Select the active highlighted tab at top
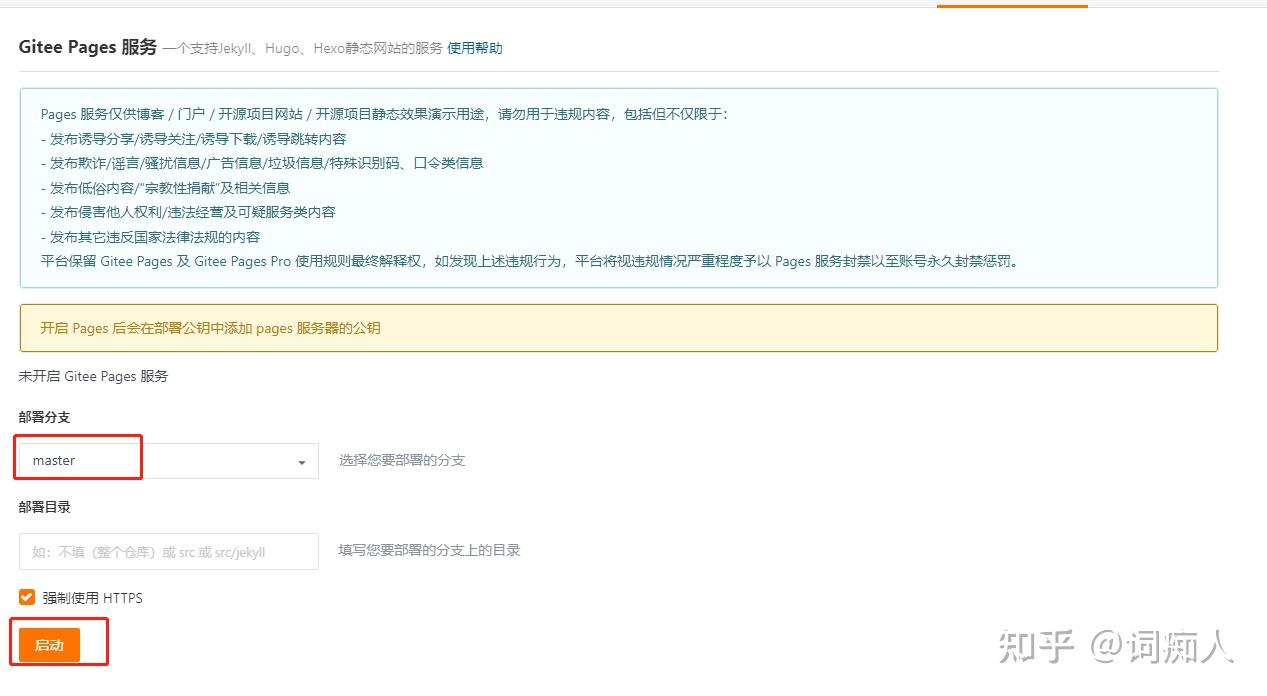This screenshot has width=1267, height=696. pos(1012,4)
